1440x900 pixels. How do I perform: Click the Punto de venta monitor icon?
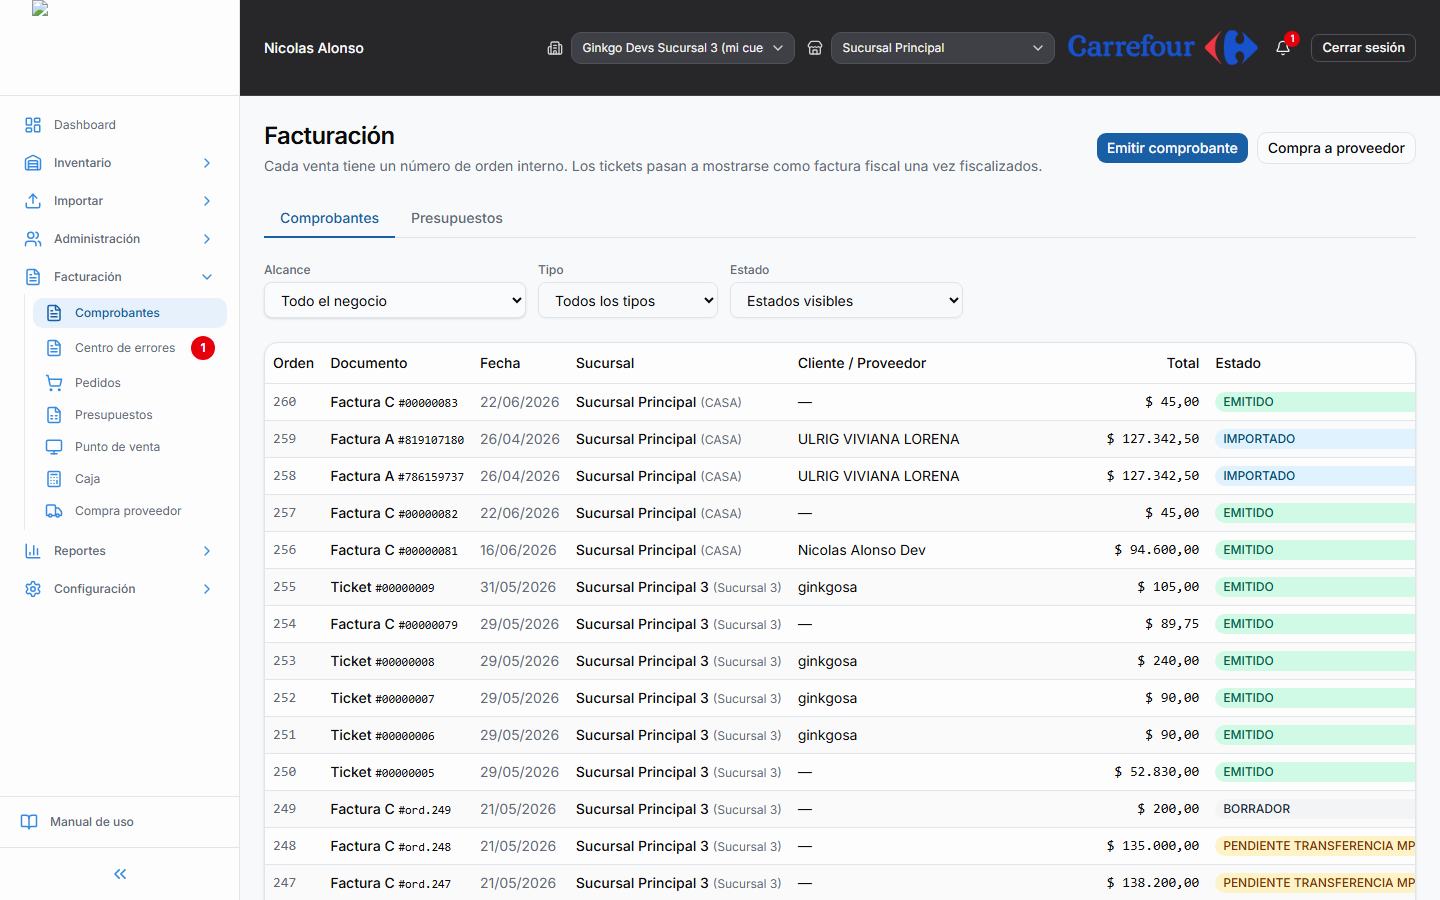[54, 447]
